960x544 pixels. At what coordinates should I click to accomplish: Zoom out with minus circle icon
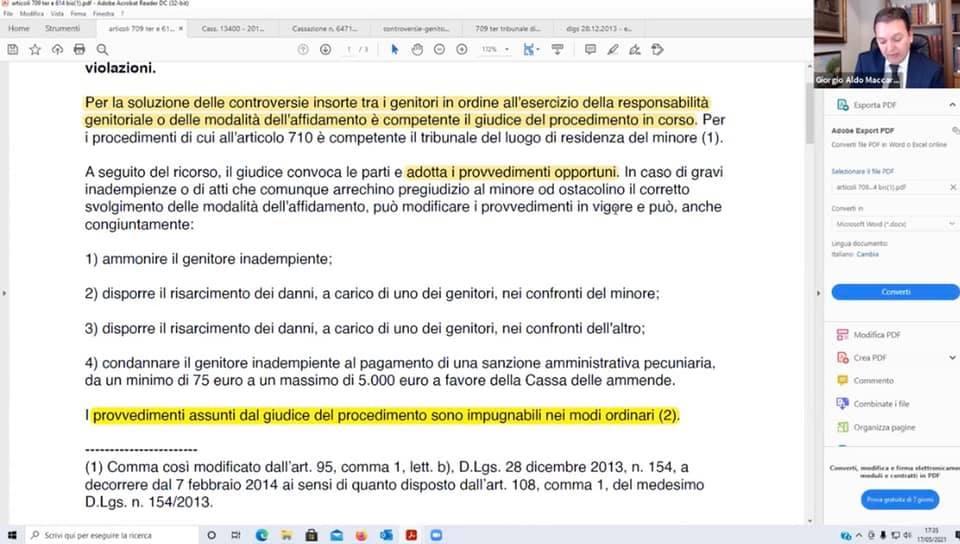(439, 50)
